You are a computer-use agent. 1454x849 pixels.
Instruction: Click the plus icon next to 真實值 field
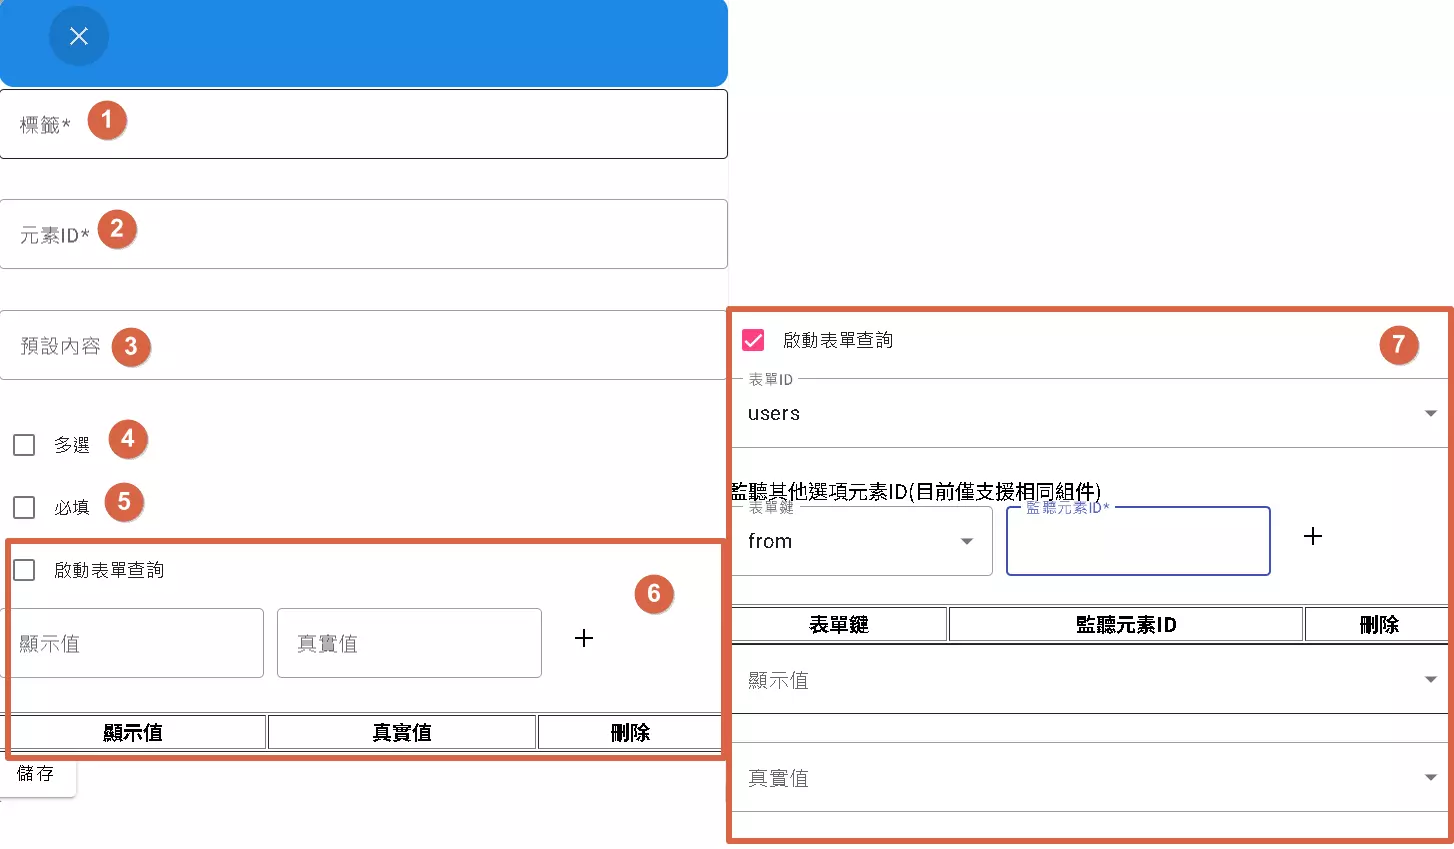(x=584, y=638)
